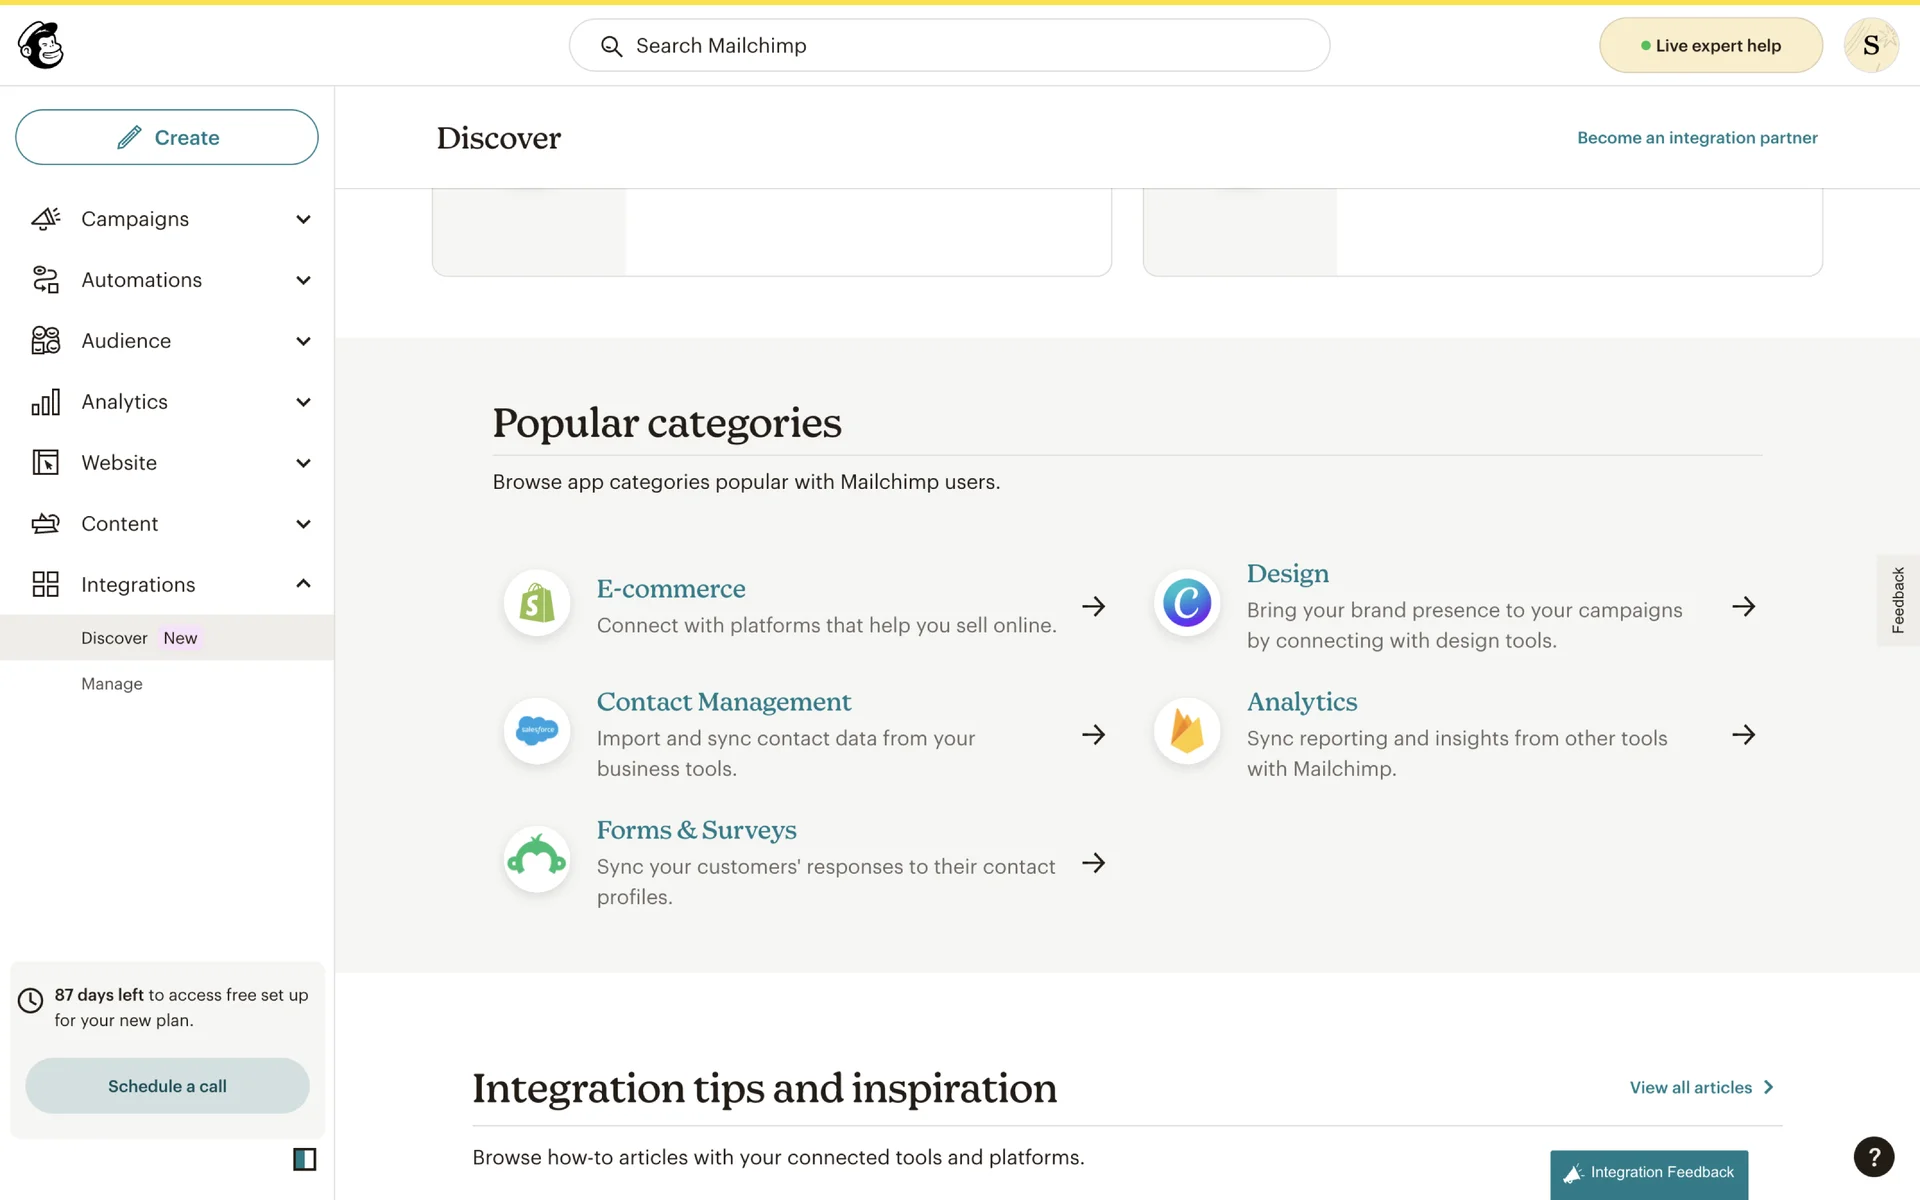Expand the Website navigation chevron

point(303,463)
